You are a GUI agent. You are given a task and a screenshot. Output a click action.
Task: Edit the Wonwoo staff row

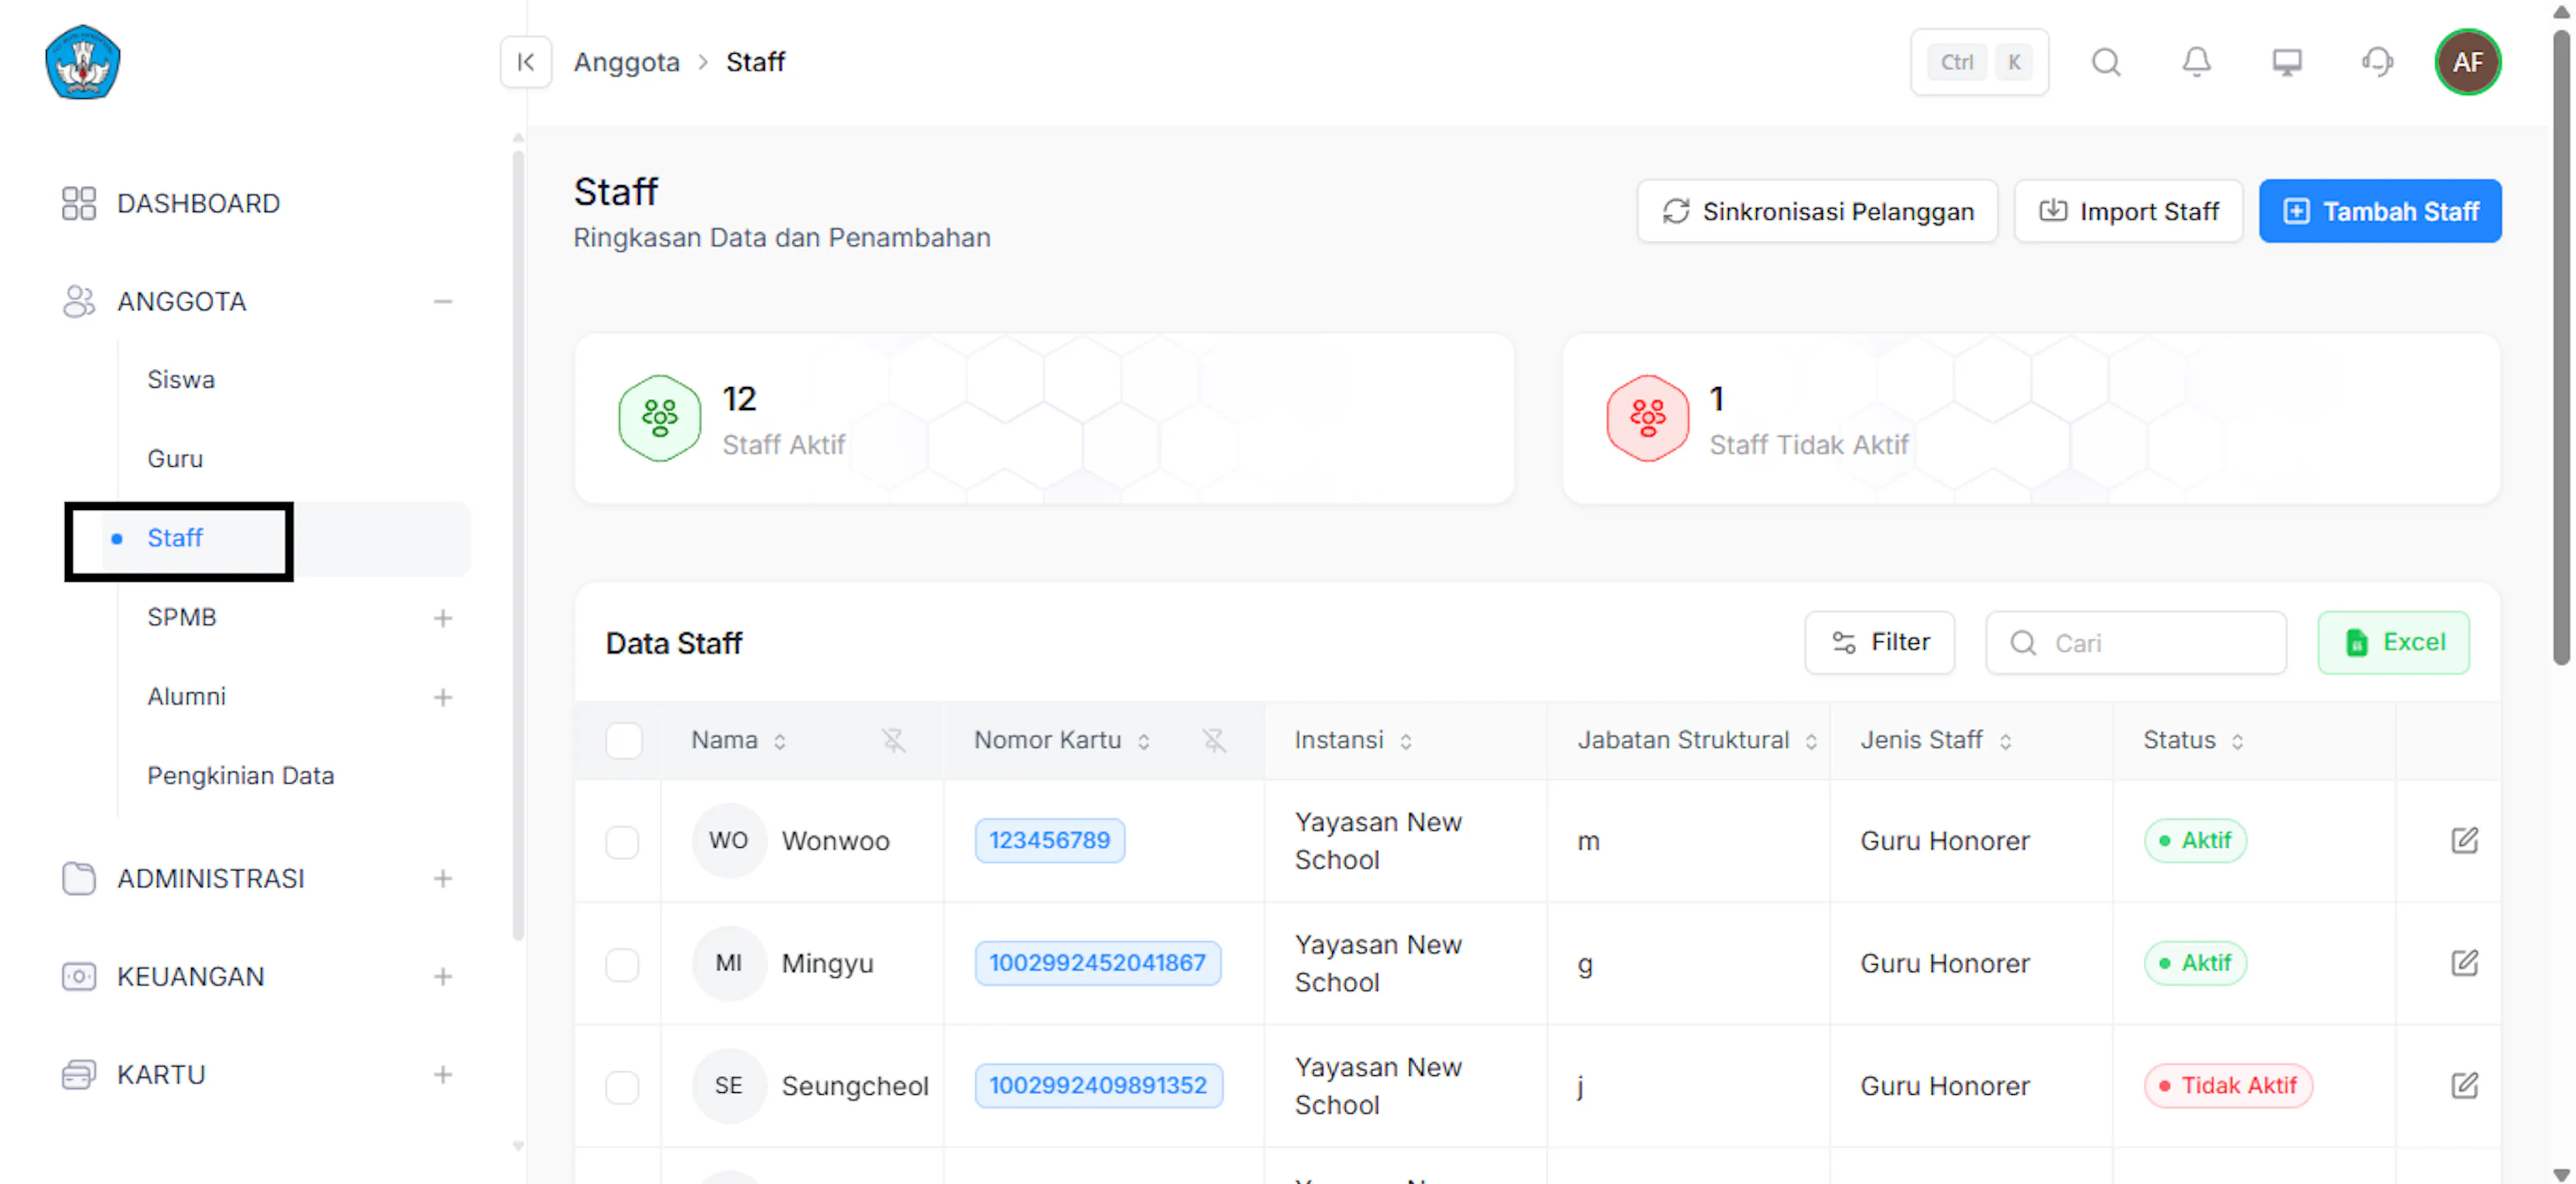tap(2465, 840)
